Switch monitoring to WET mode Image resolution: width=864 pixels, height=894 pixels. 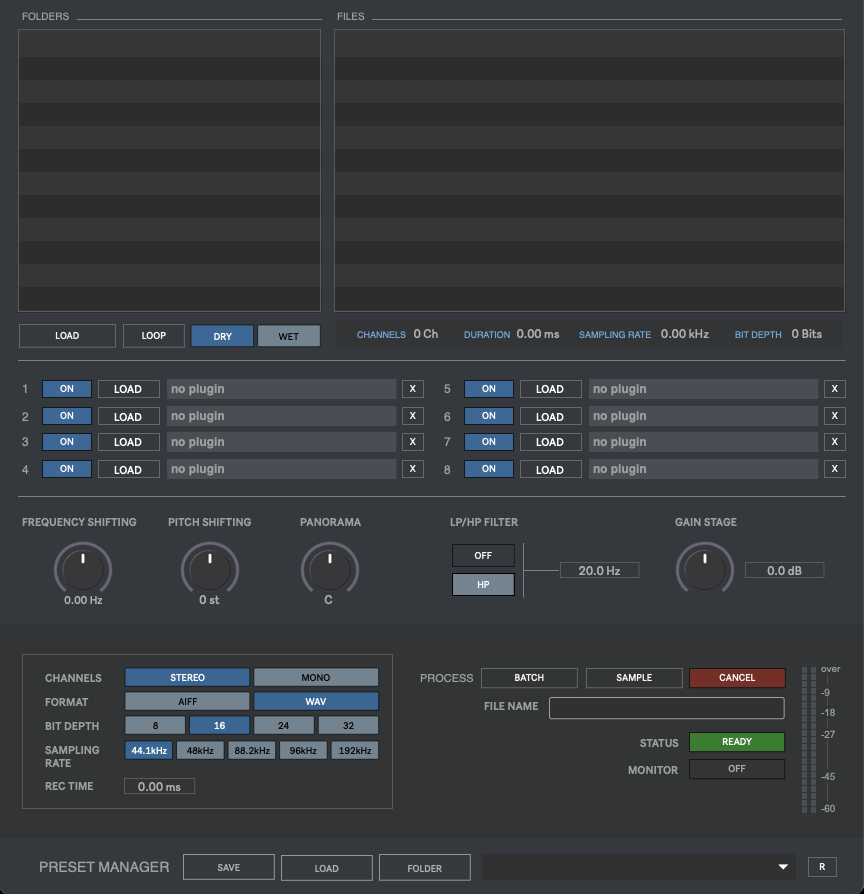[289, 335]
